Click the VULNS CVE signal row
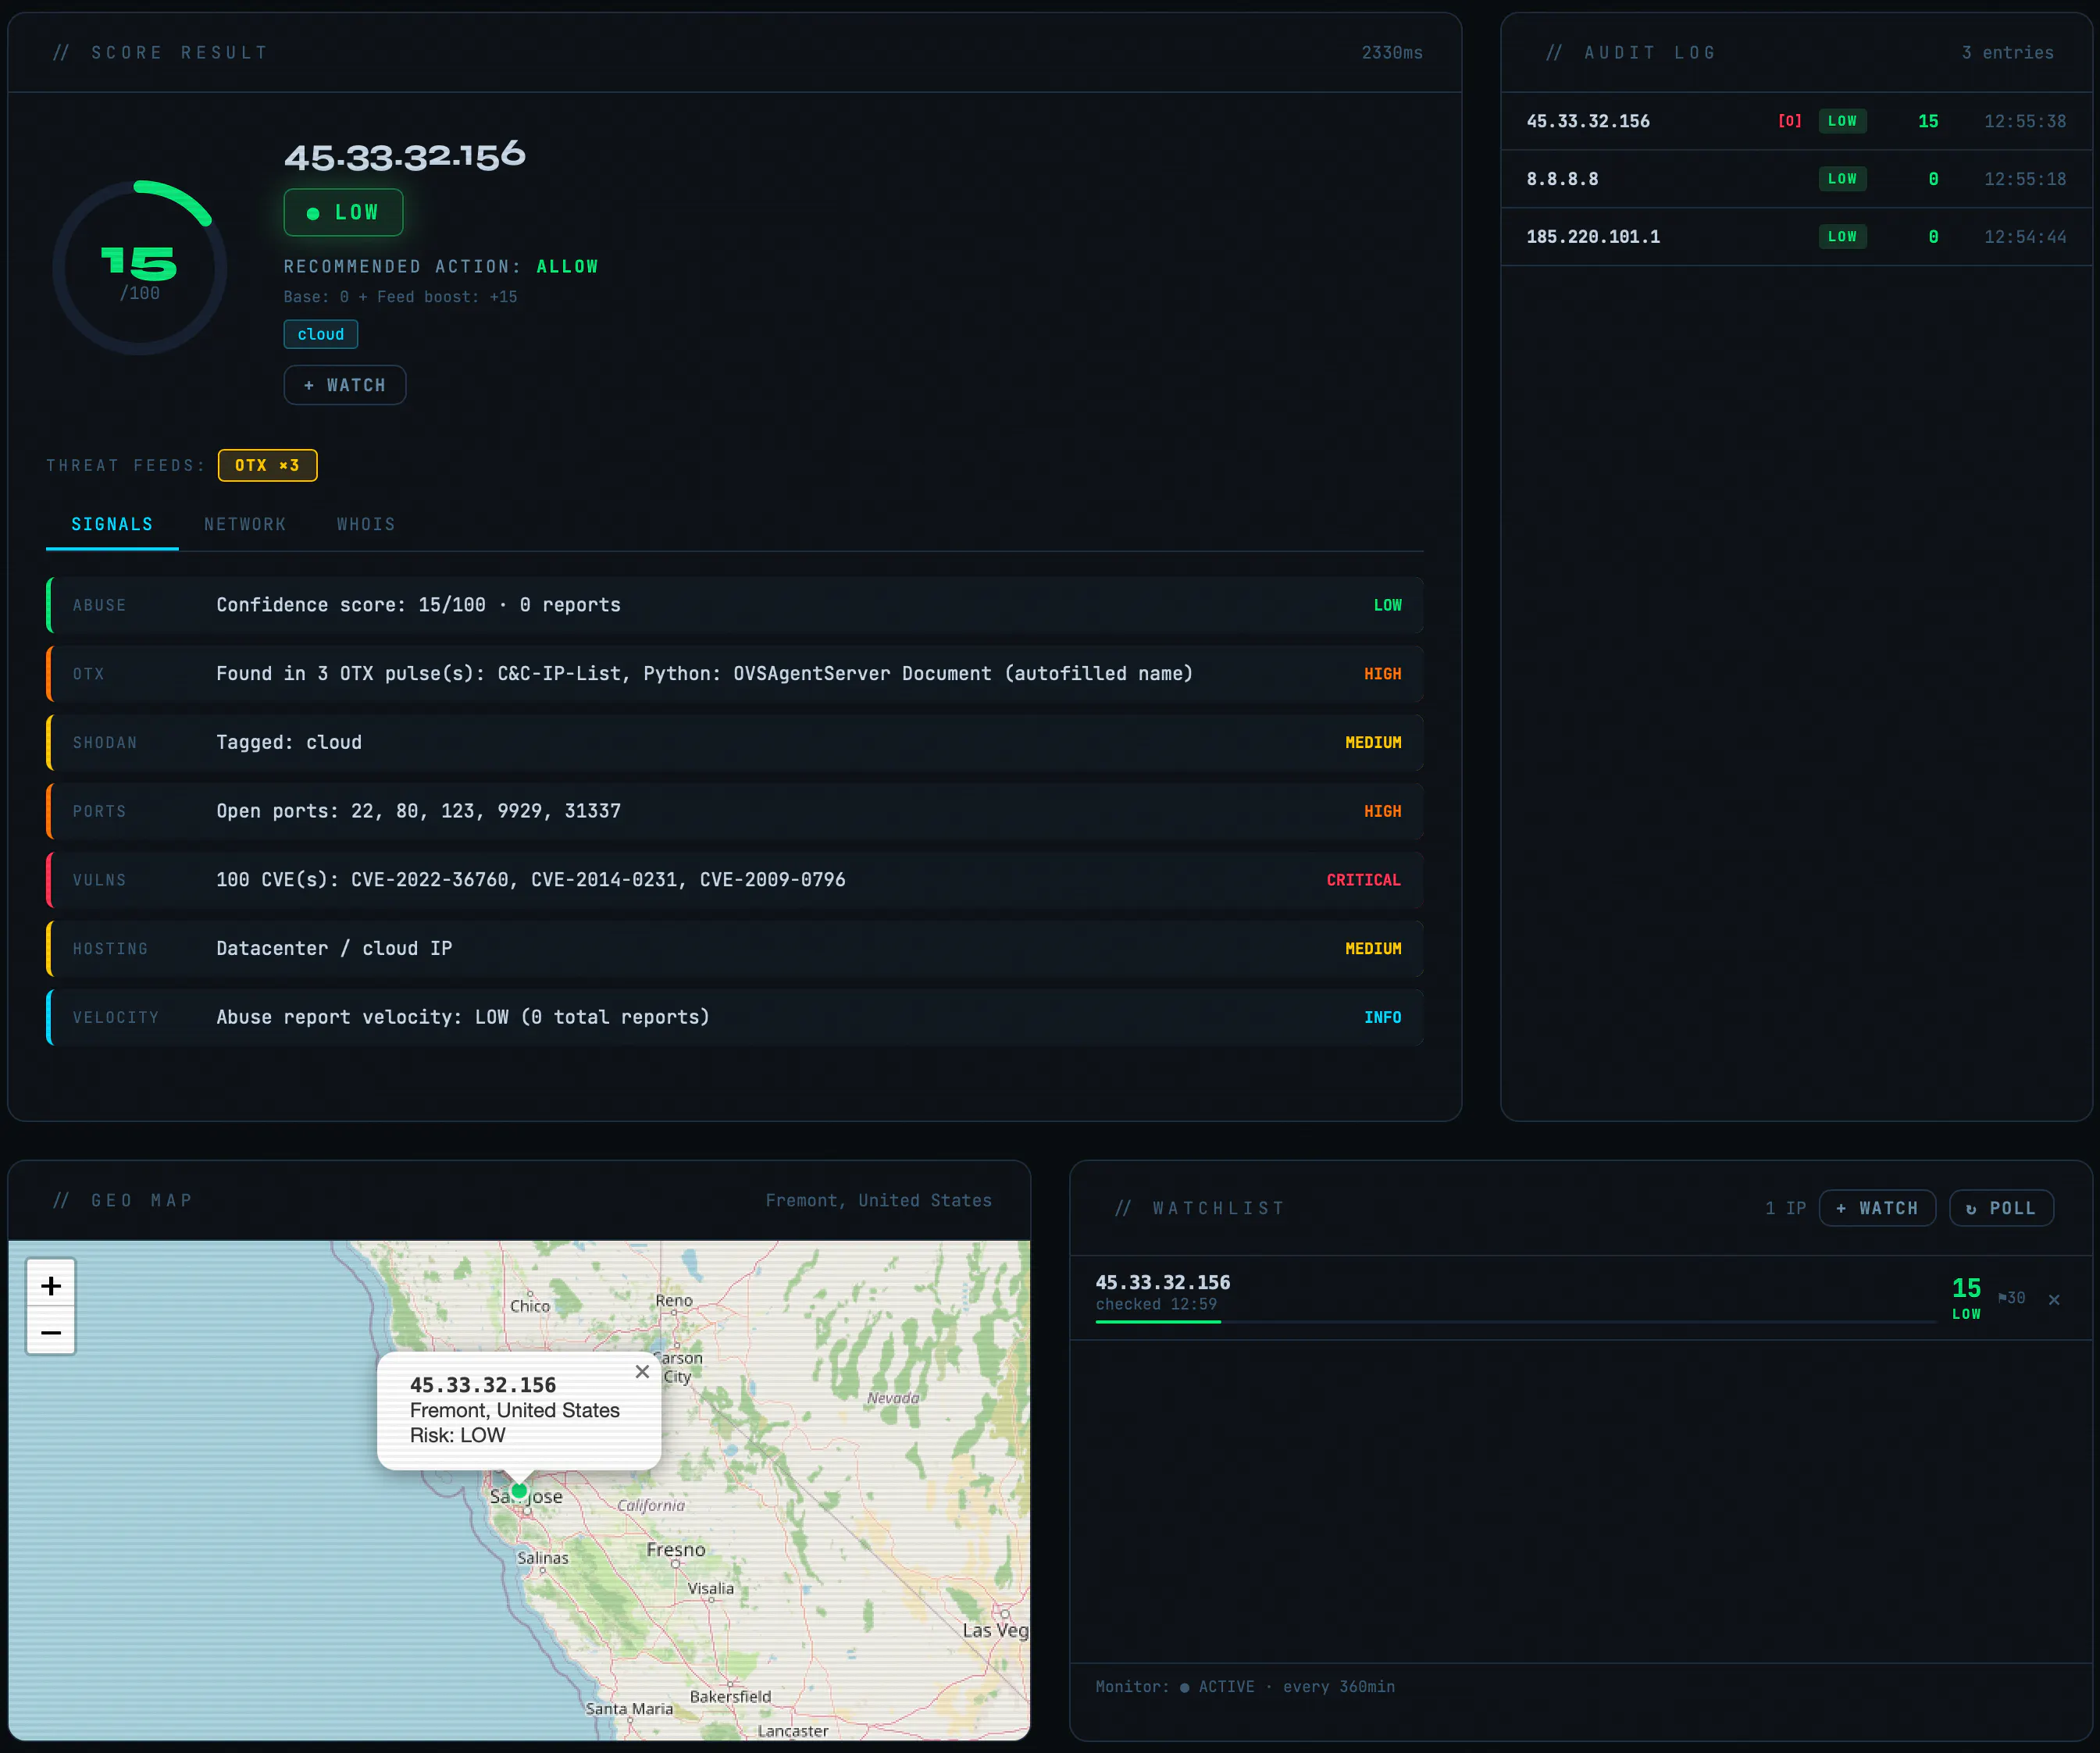The height and width of the screenshot is (1753, 2100). (x=735, y=880)
